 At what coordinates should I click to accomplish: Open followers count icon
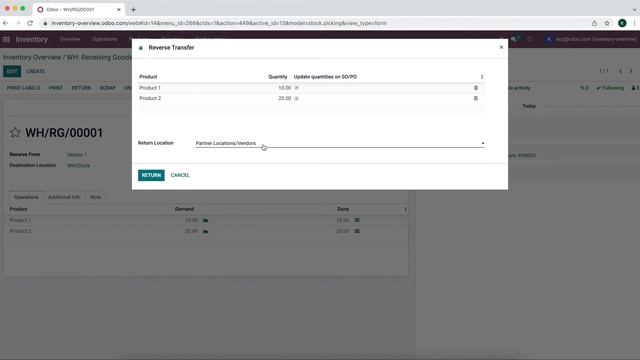coord(635,88)
